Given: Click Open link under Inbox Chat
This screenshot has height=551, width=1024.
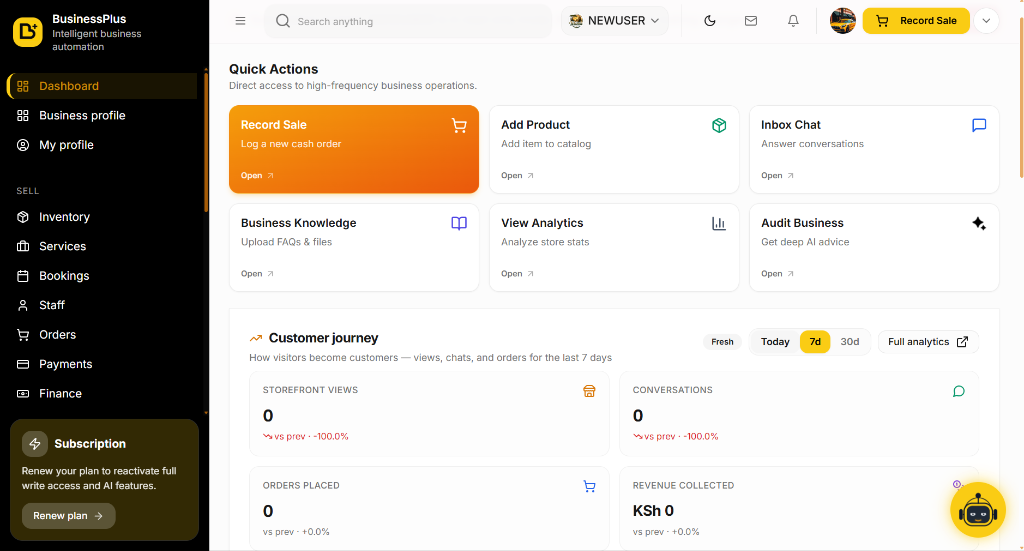Looking at the screenshot, I should pos(777,176).
